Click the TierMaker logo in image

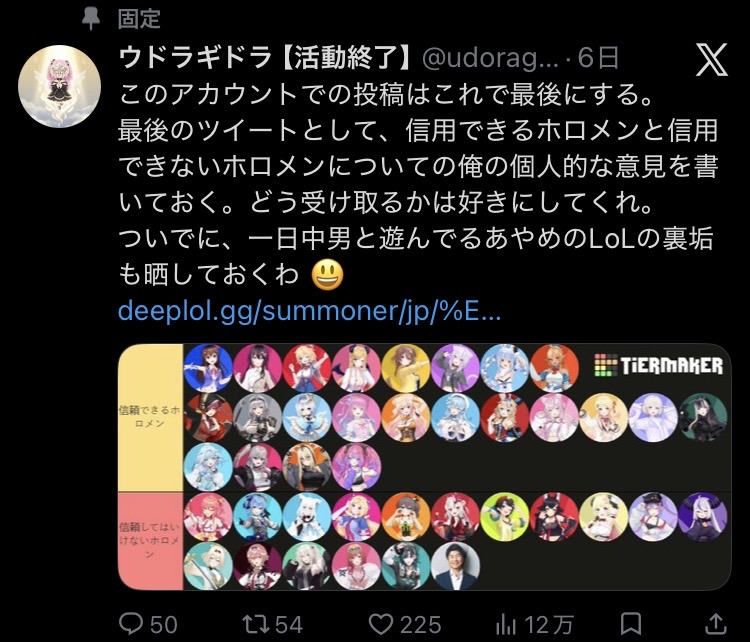tap(659, 365)
